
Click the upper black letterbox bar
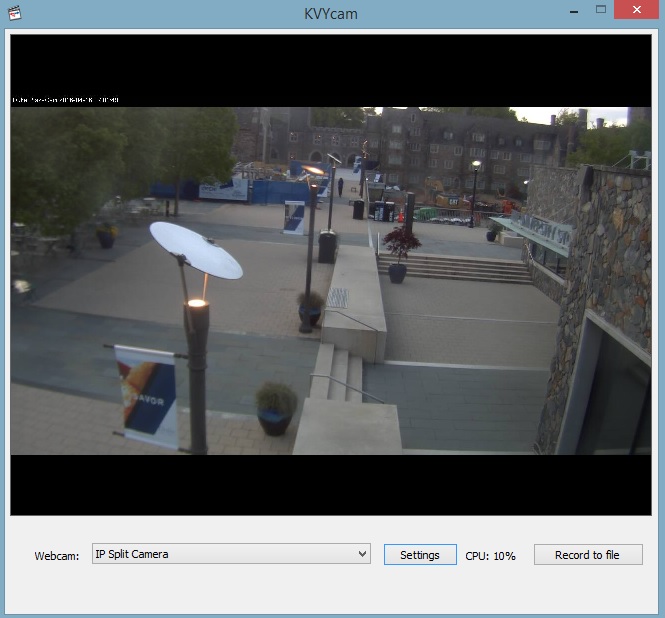pyautogui.click(x=330, y=65)
